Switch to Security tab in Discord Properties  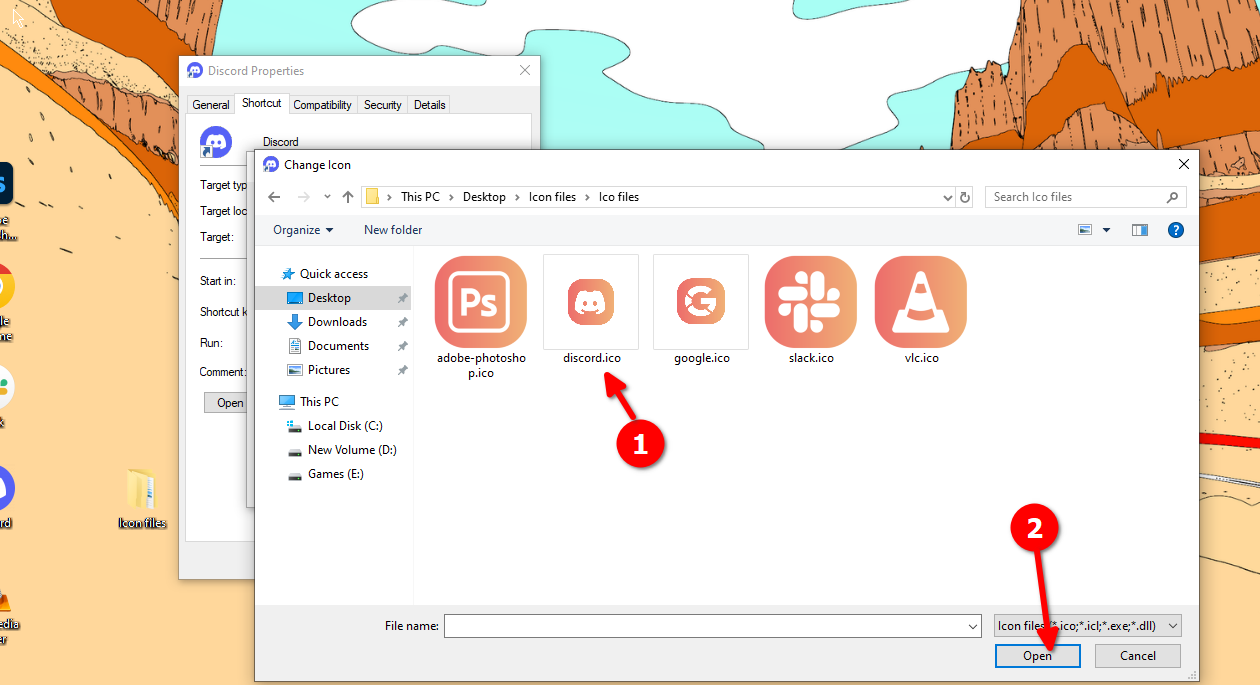tap(382, 105)
